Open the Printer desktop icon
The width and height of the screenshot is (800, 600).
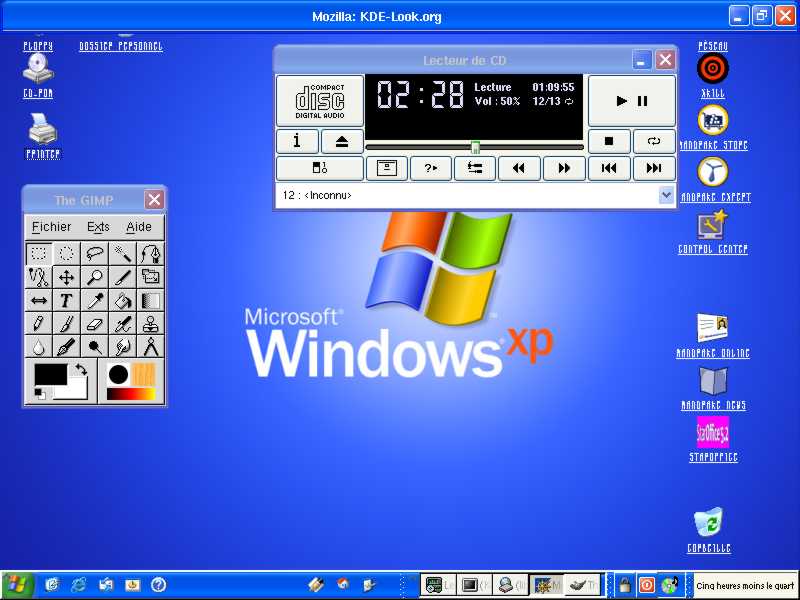(x=43, y=136)
